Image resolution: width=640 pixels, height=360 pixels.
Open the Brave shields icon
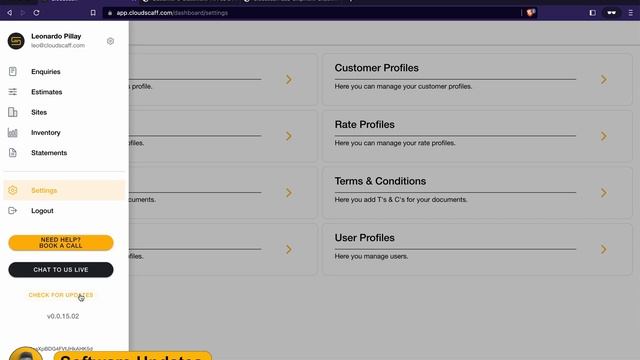point(531,13)
